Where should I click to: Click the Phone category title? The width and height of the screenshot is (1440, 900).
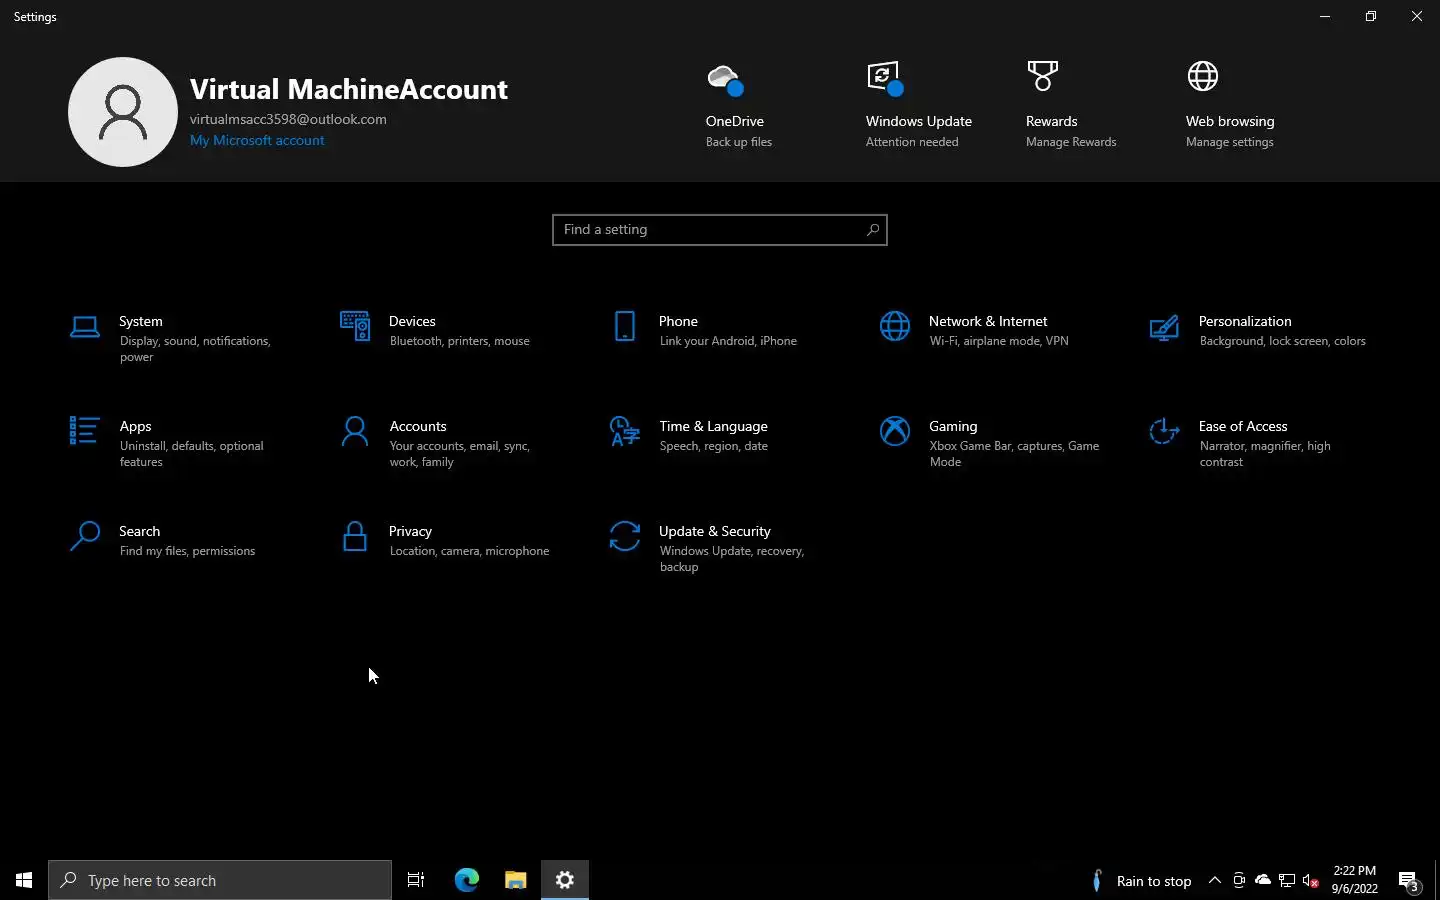pos(678,321)
